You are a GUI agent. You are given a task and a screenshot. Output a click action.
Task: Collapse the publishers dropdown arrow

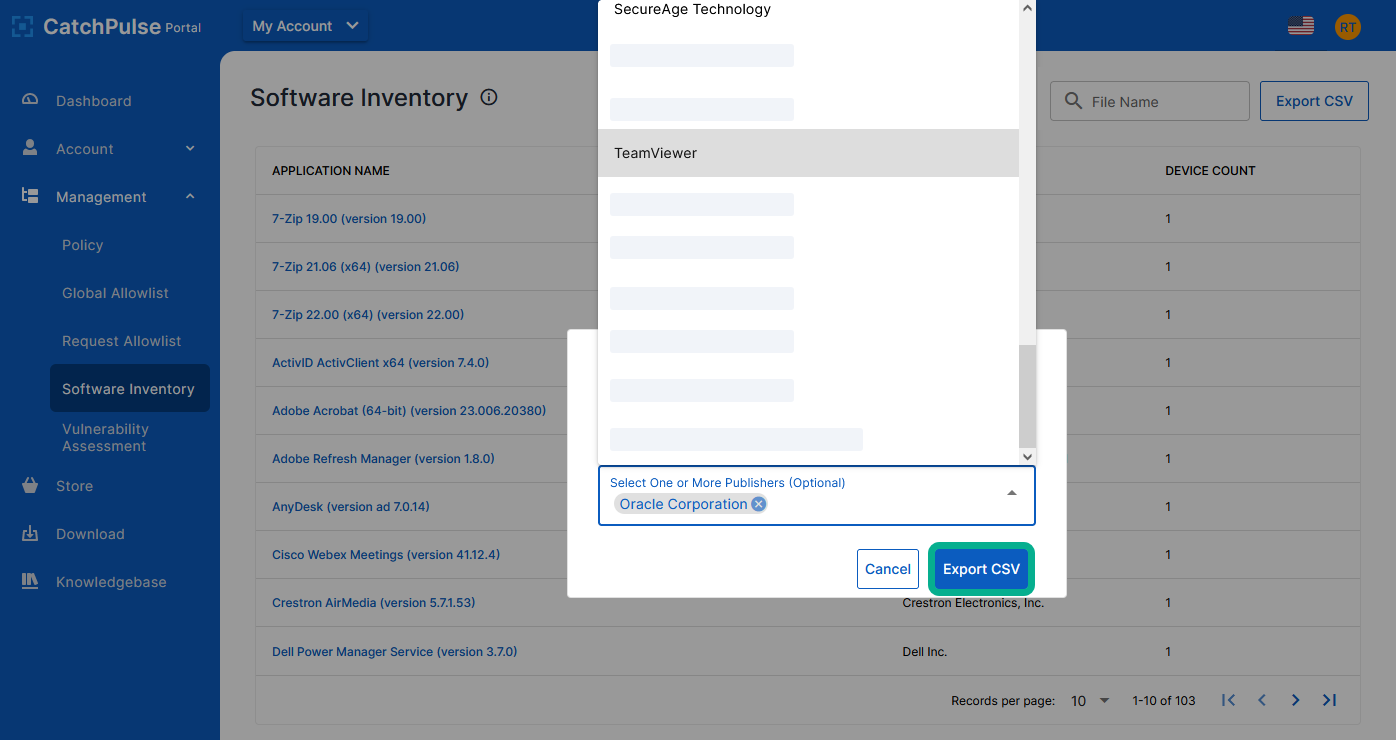point(1012,494)
